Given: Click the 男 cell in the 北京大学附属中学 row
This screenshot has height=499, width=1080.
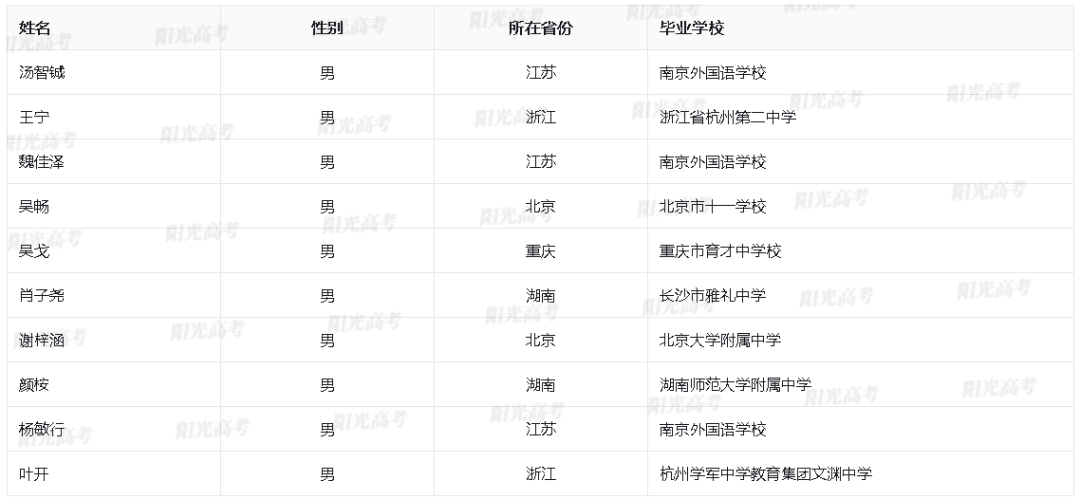Looking at the screenshot, I should 327,340.
